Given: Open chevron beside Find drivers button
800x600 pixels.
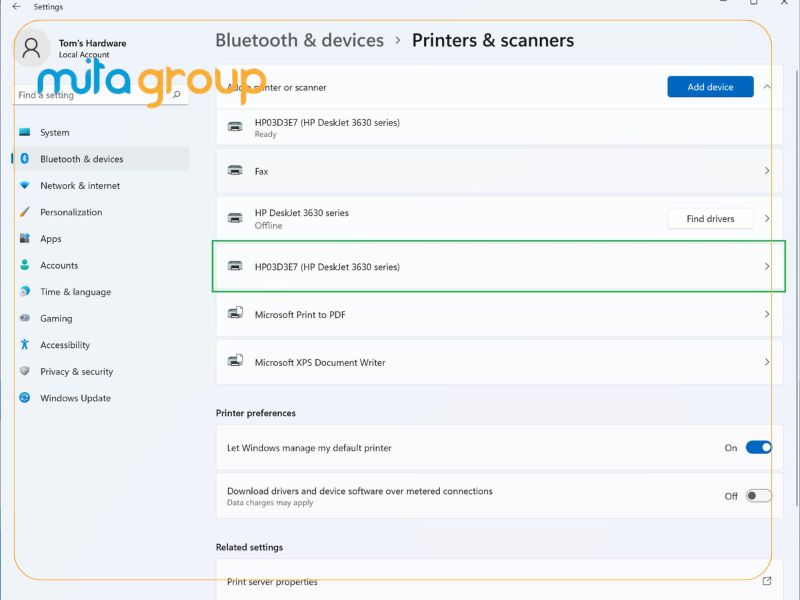Looking at the screenshot, I should click(766, 218).
